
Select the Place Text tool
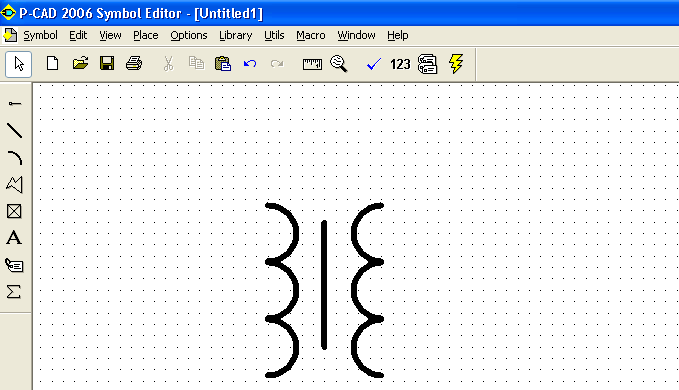point(14,238)
